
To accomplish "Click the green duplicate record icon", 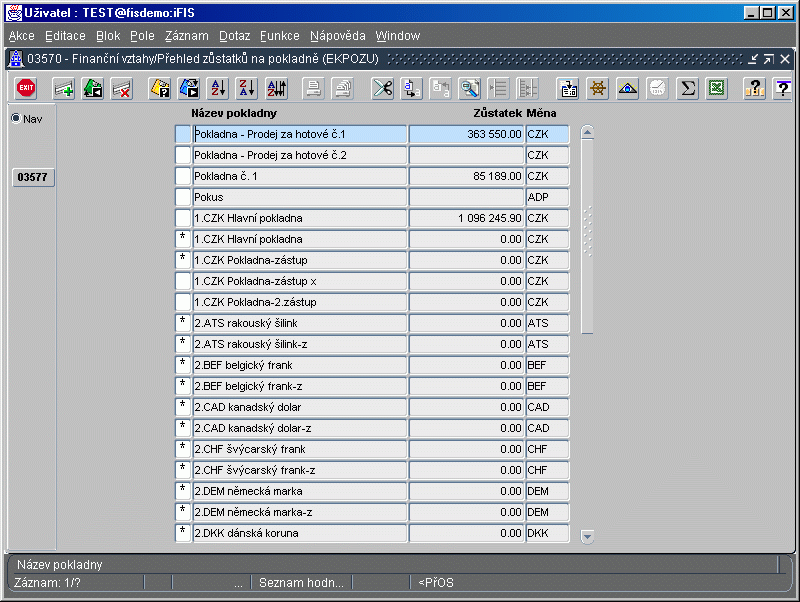I will click(x=93, y=88).
